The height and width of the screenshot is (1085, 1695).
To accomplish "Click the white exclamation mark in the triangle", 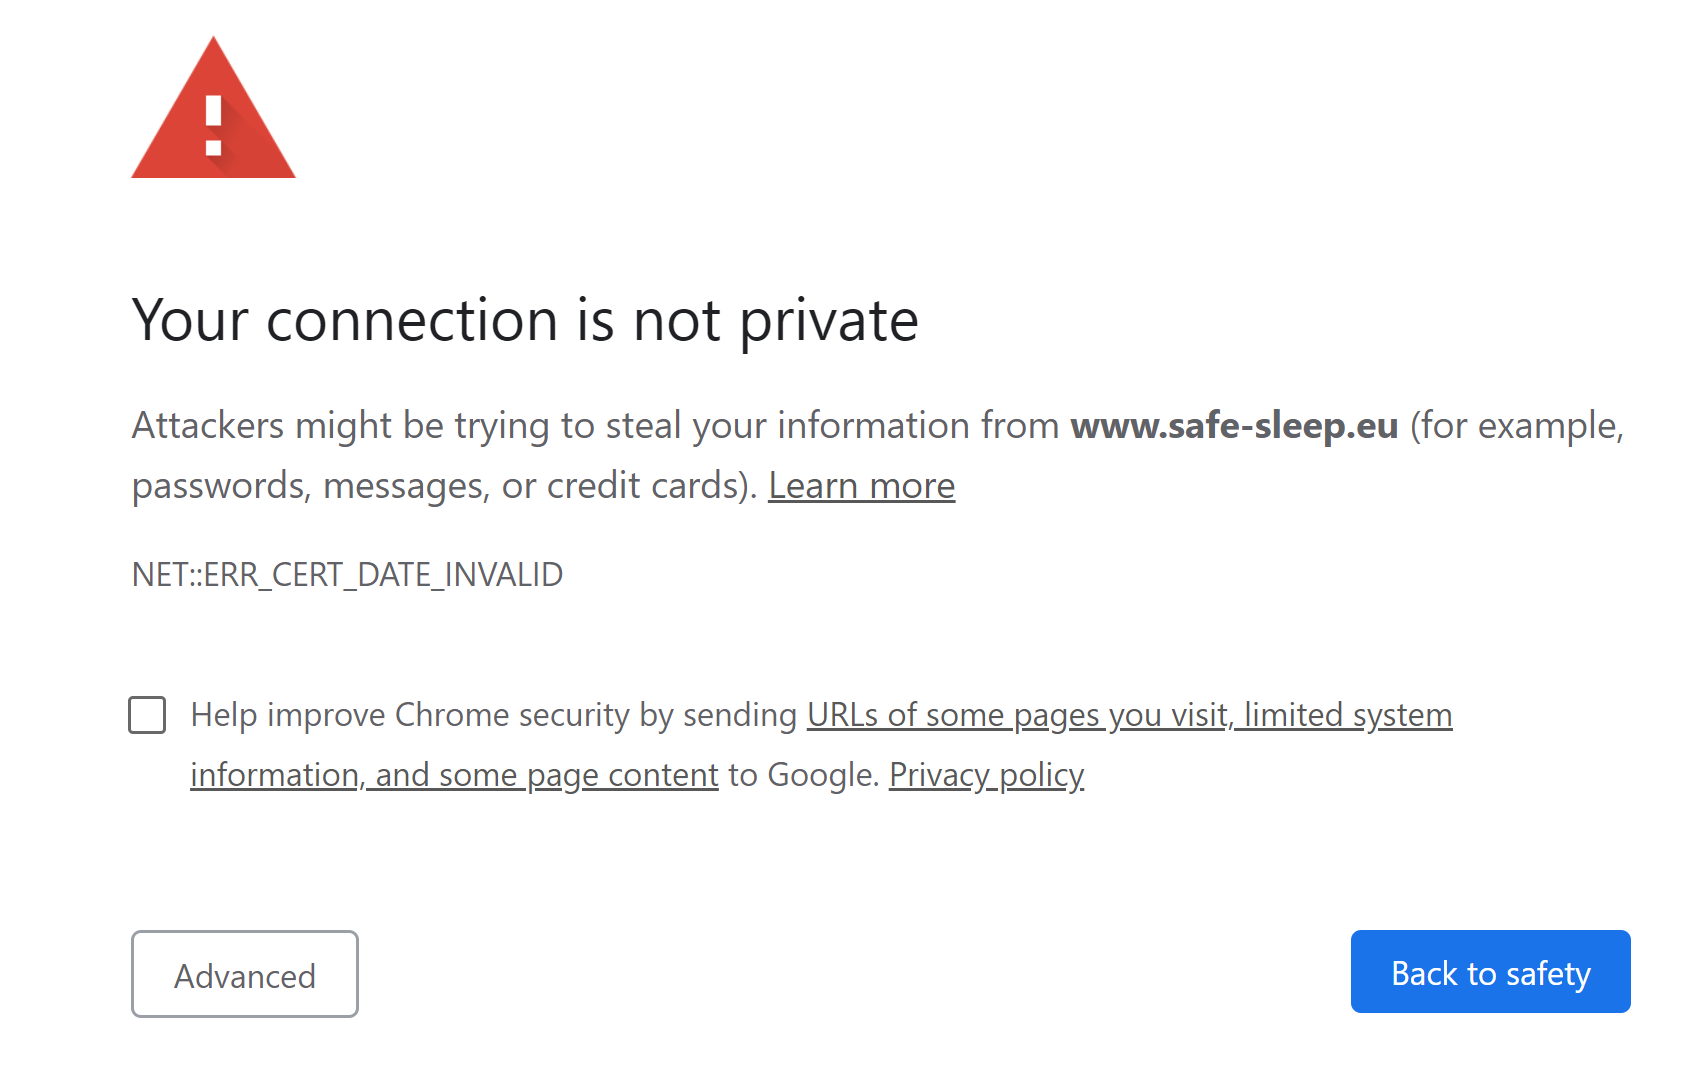I will coord(213,126).
